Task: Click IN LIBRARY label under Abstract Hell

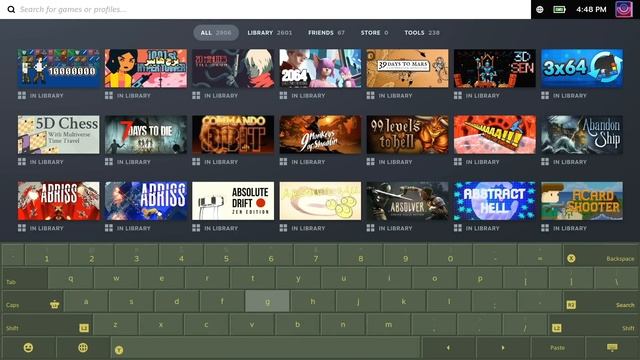Action: coord(482,228)
